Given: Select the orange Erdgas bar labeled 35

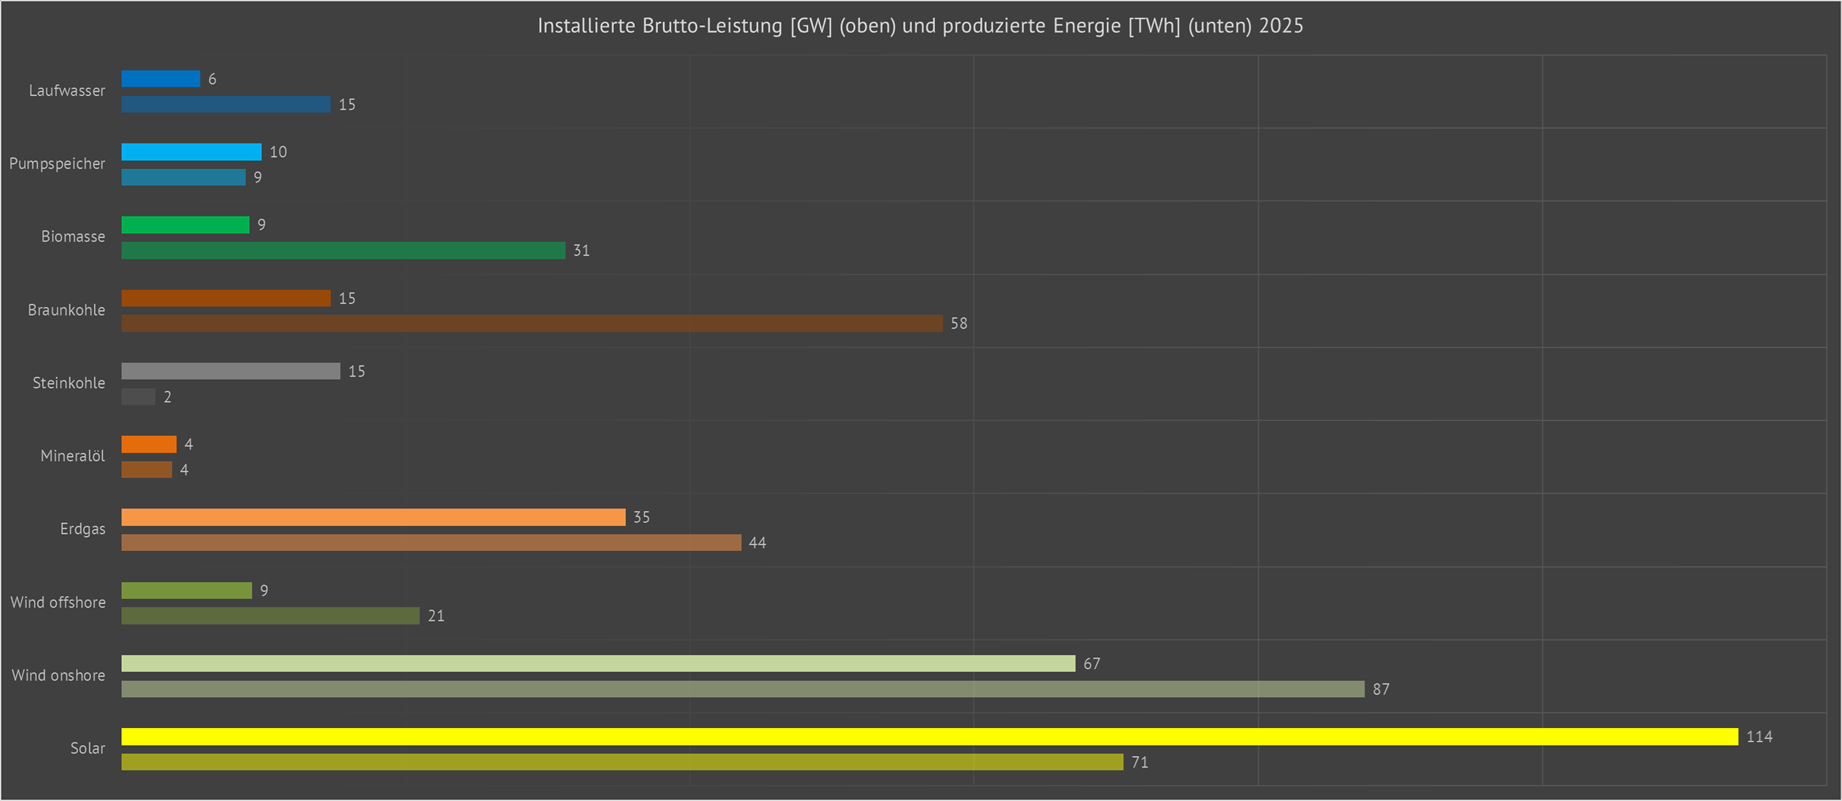Looking at the screenshot, I should click(x=373, y=517).
